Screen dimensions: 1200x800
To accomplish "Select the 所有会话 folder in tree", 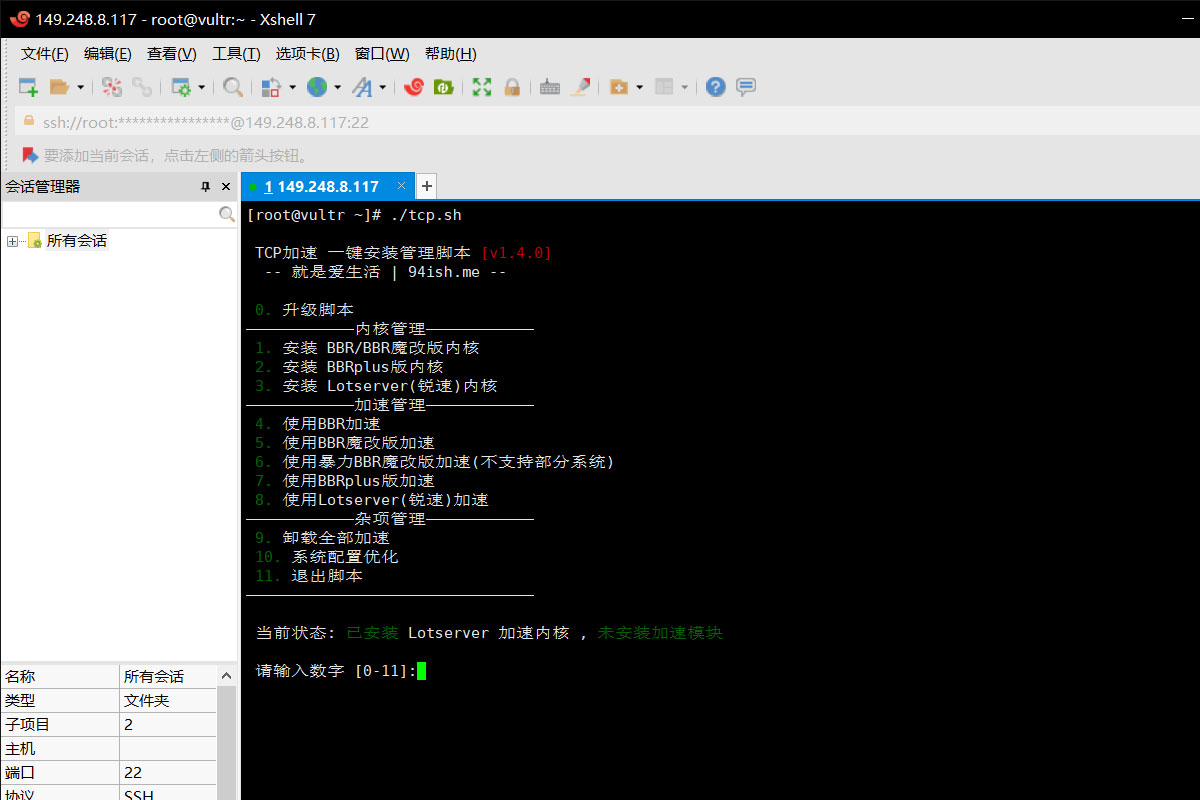I will click(76, 241).
